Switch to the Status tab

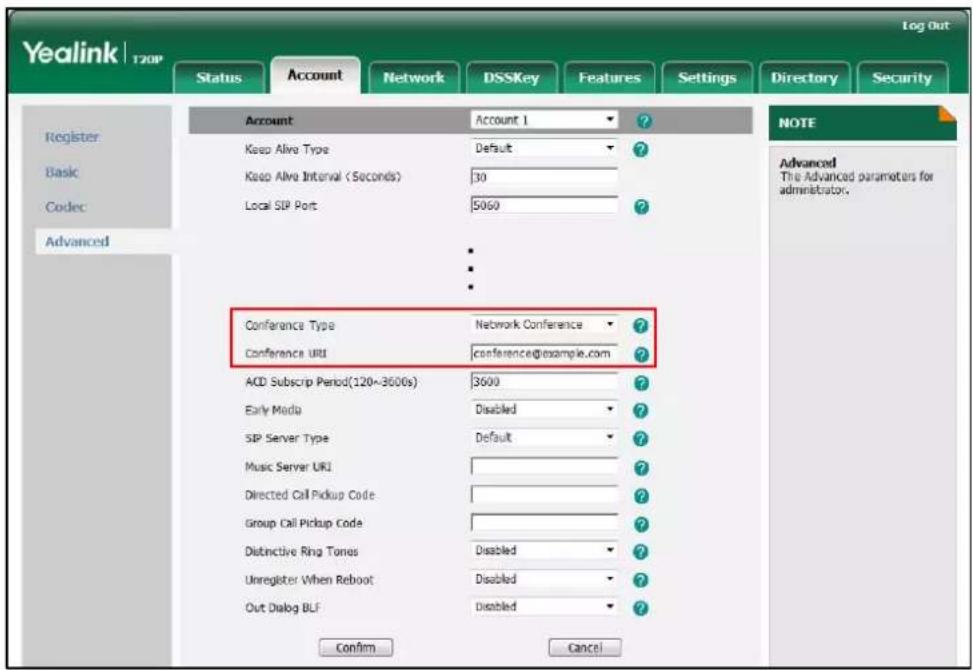[218, 78]
